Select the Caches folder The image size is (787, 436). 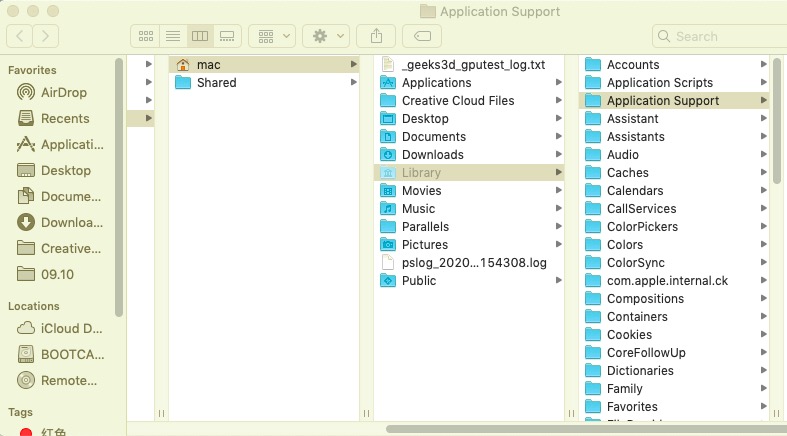[674, 173]
